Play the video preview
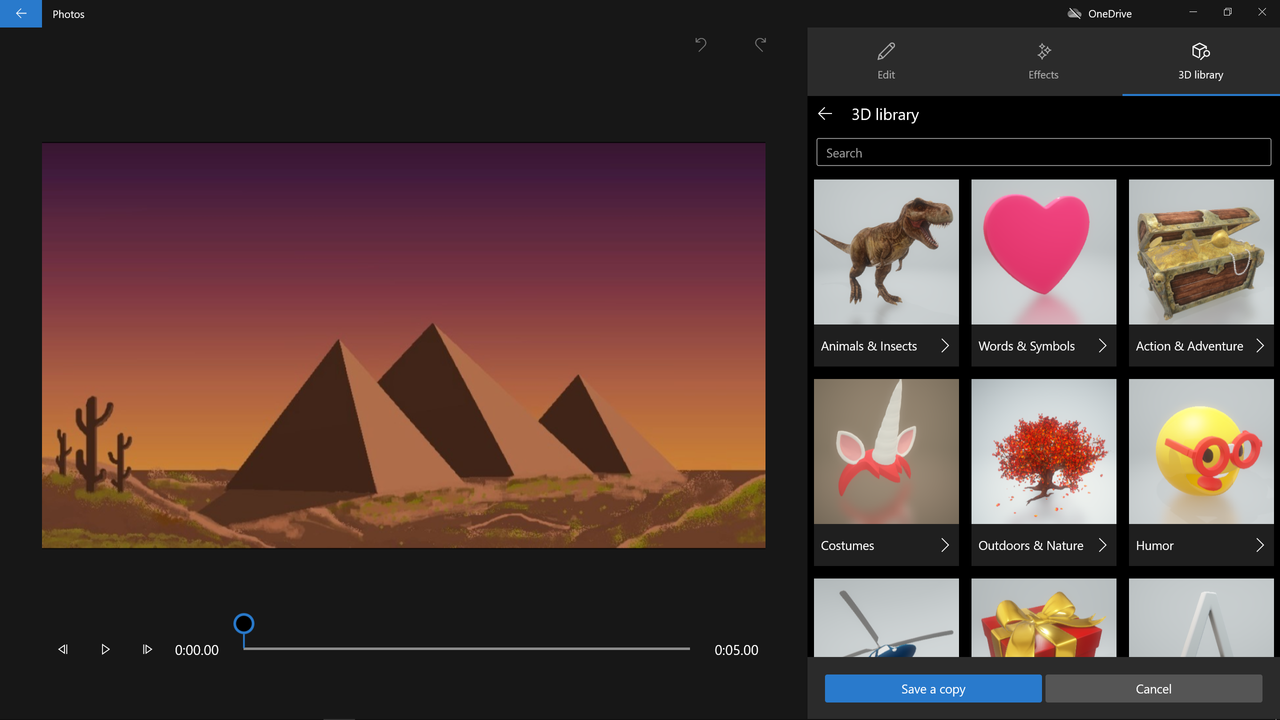 (x=105, y=650)
